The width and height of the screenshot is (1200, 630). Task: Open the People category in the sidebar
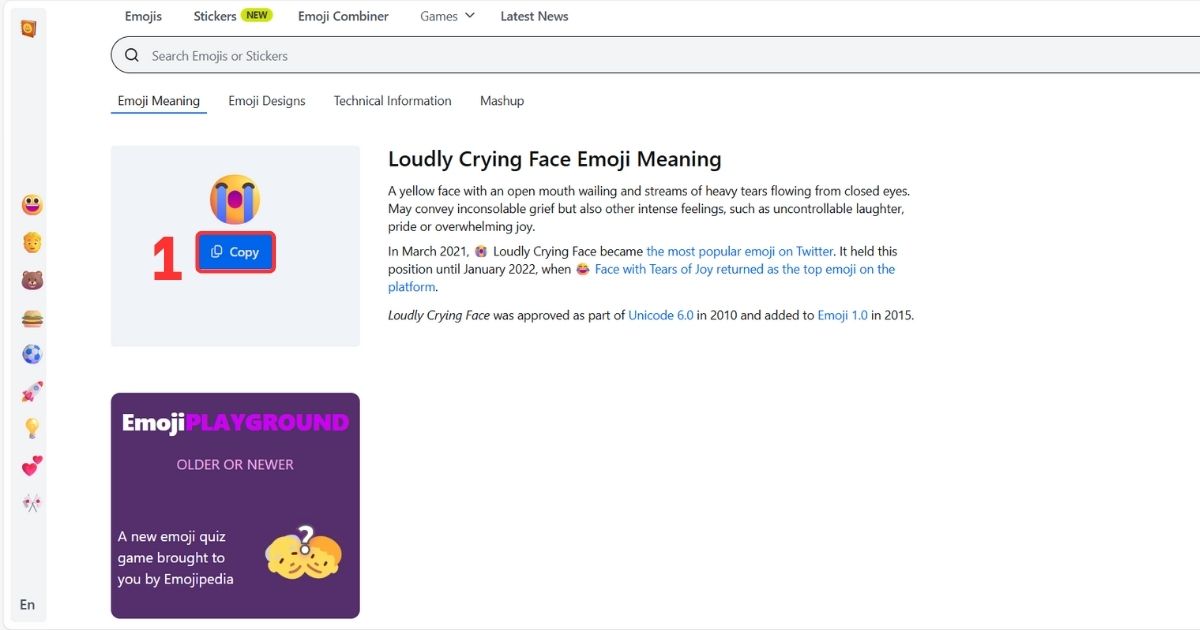(29, 241)
